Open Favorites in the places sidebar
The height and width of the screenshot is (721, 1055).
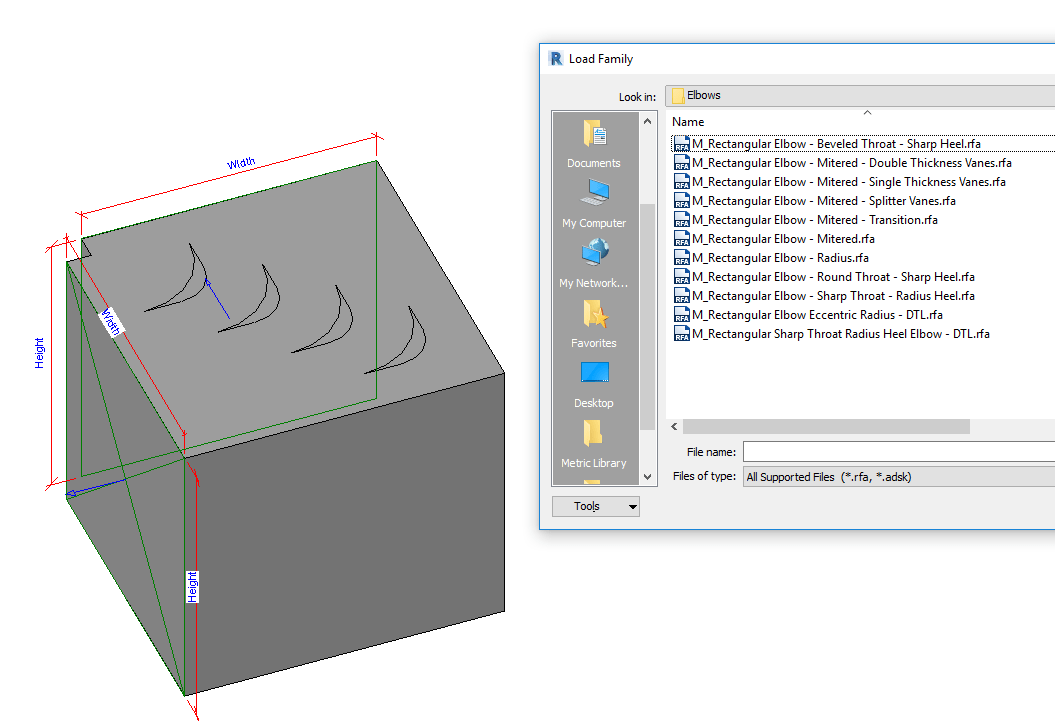(594, 323)
